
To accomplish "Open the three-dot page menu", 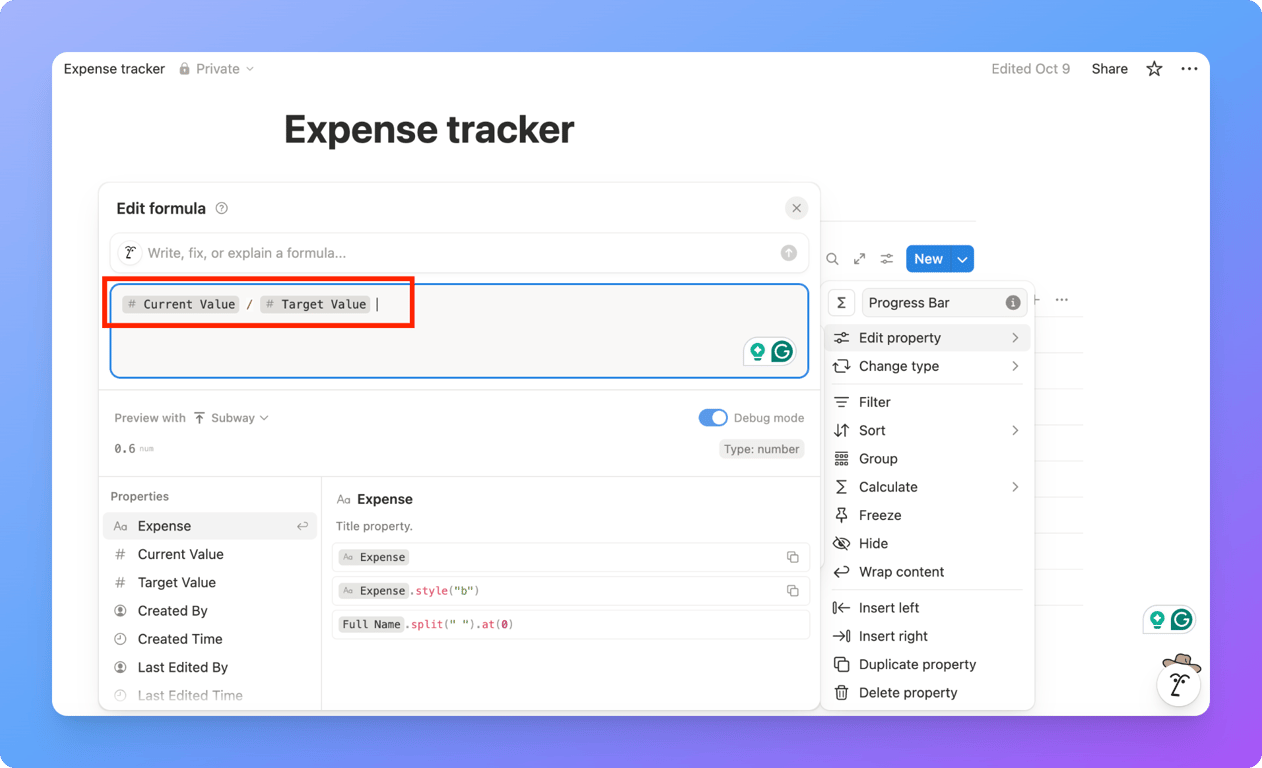I will pos(1189,69).
